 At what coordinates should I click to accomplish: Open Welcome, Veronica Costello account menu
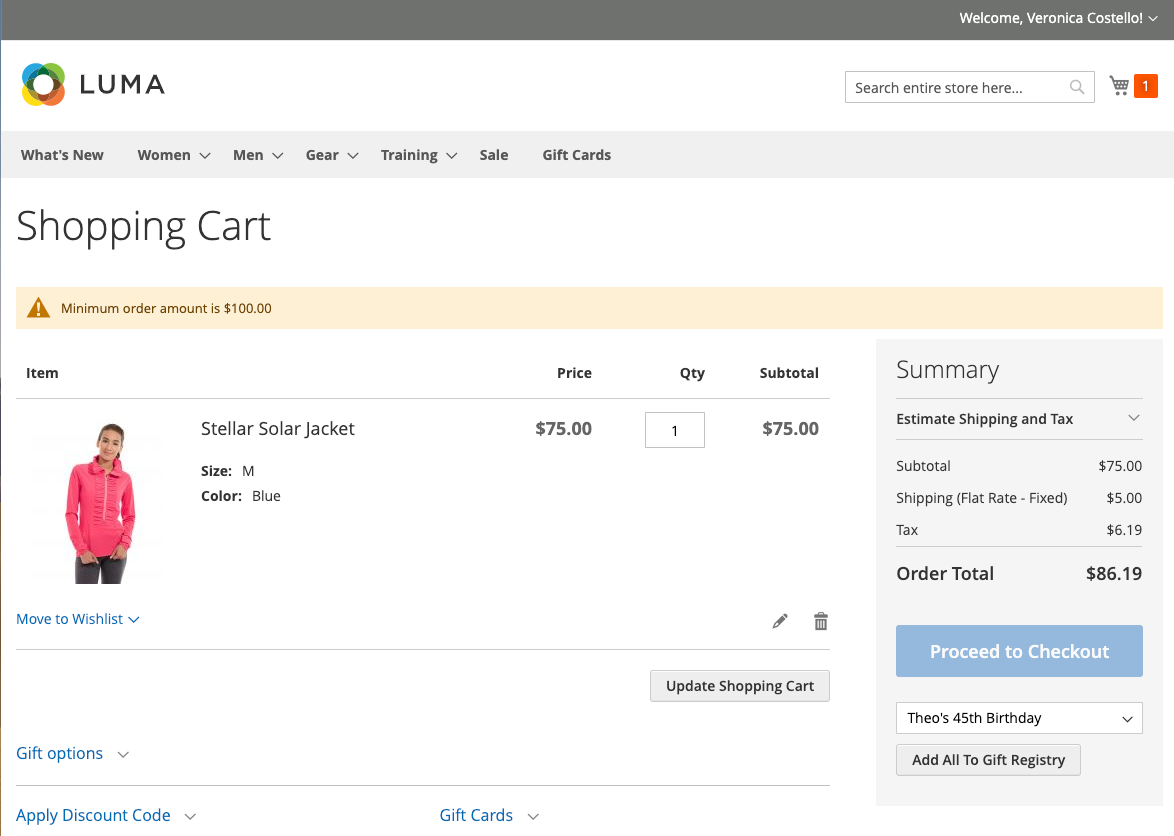[x=1057, y=18]
